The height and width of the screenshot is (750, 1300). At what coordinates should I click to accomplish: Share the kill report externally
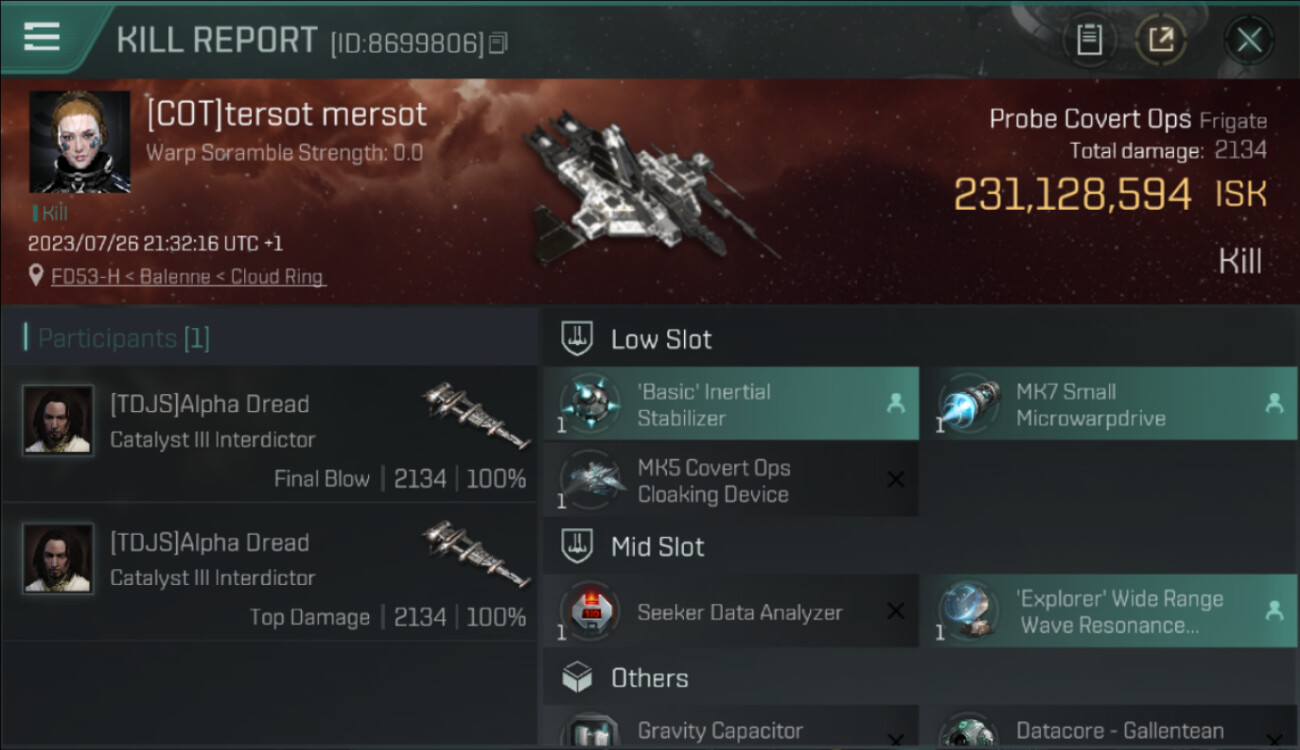(1161, 40)
